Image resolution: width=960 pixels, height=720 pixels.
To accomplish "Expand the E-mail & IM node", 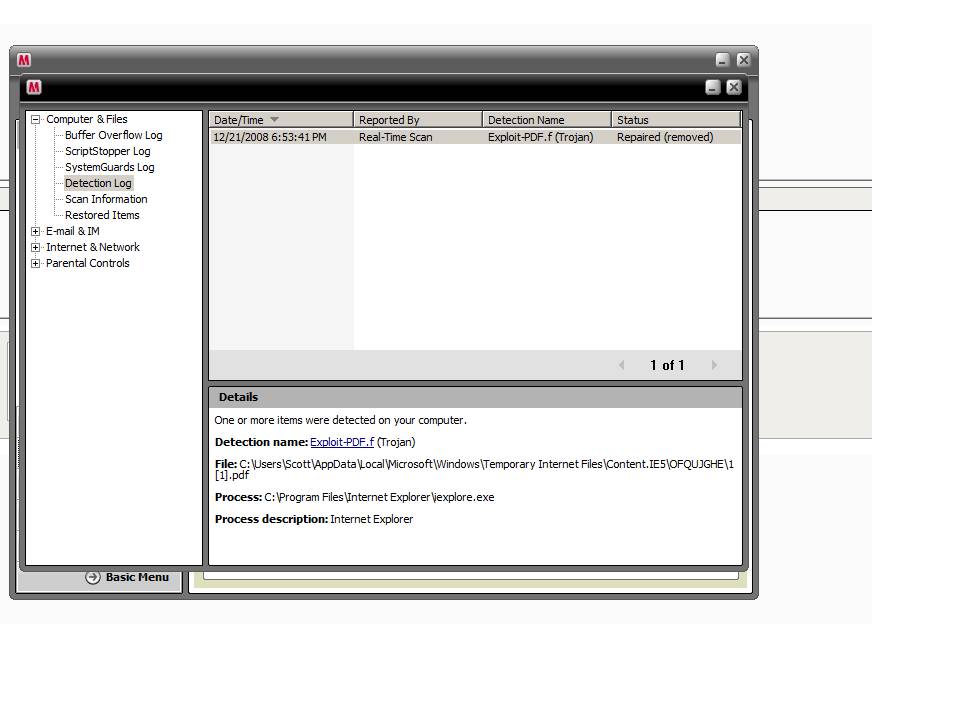I will pyautogui.click(x=36, y=231).
